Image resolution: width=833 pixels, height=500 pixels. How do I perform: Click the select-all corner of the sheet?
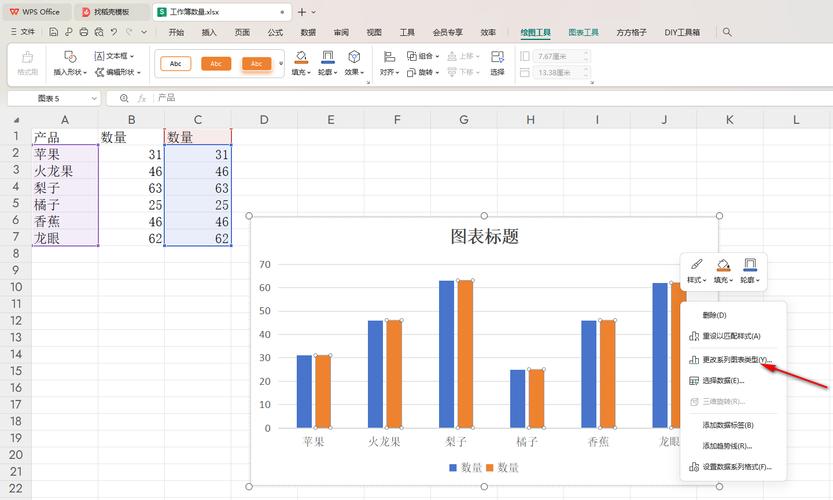click(x=16, y=120)
